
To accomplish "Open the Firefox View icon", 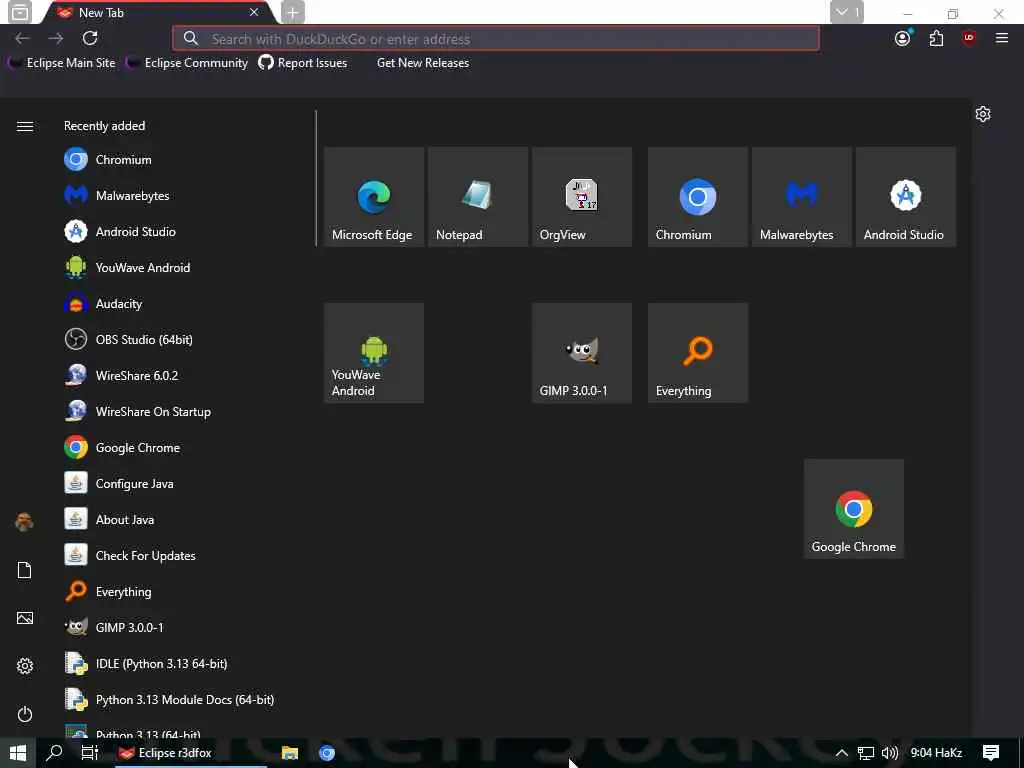I will (x=20, y=12).
